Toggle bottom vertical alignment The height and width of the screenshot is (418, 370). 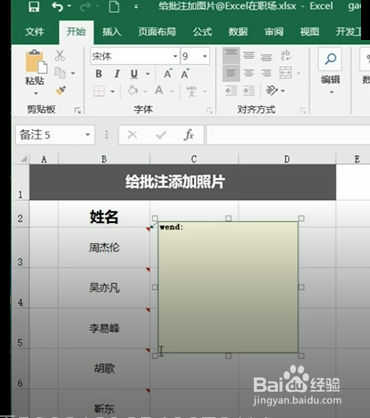point(266,56)
